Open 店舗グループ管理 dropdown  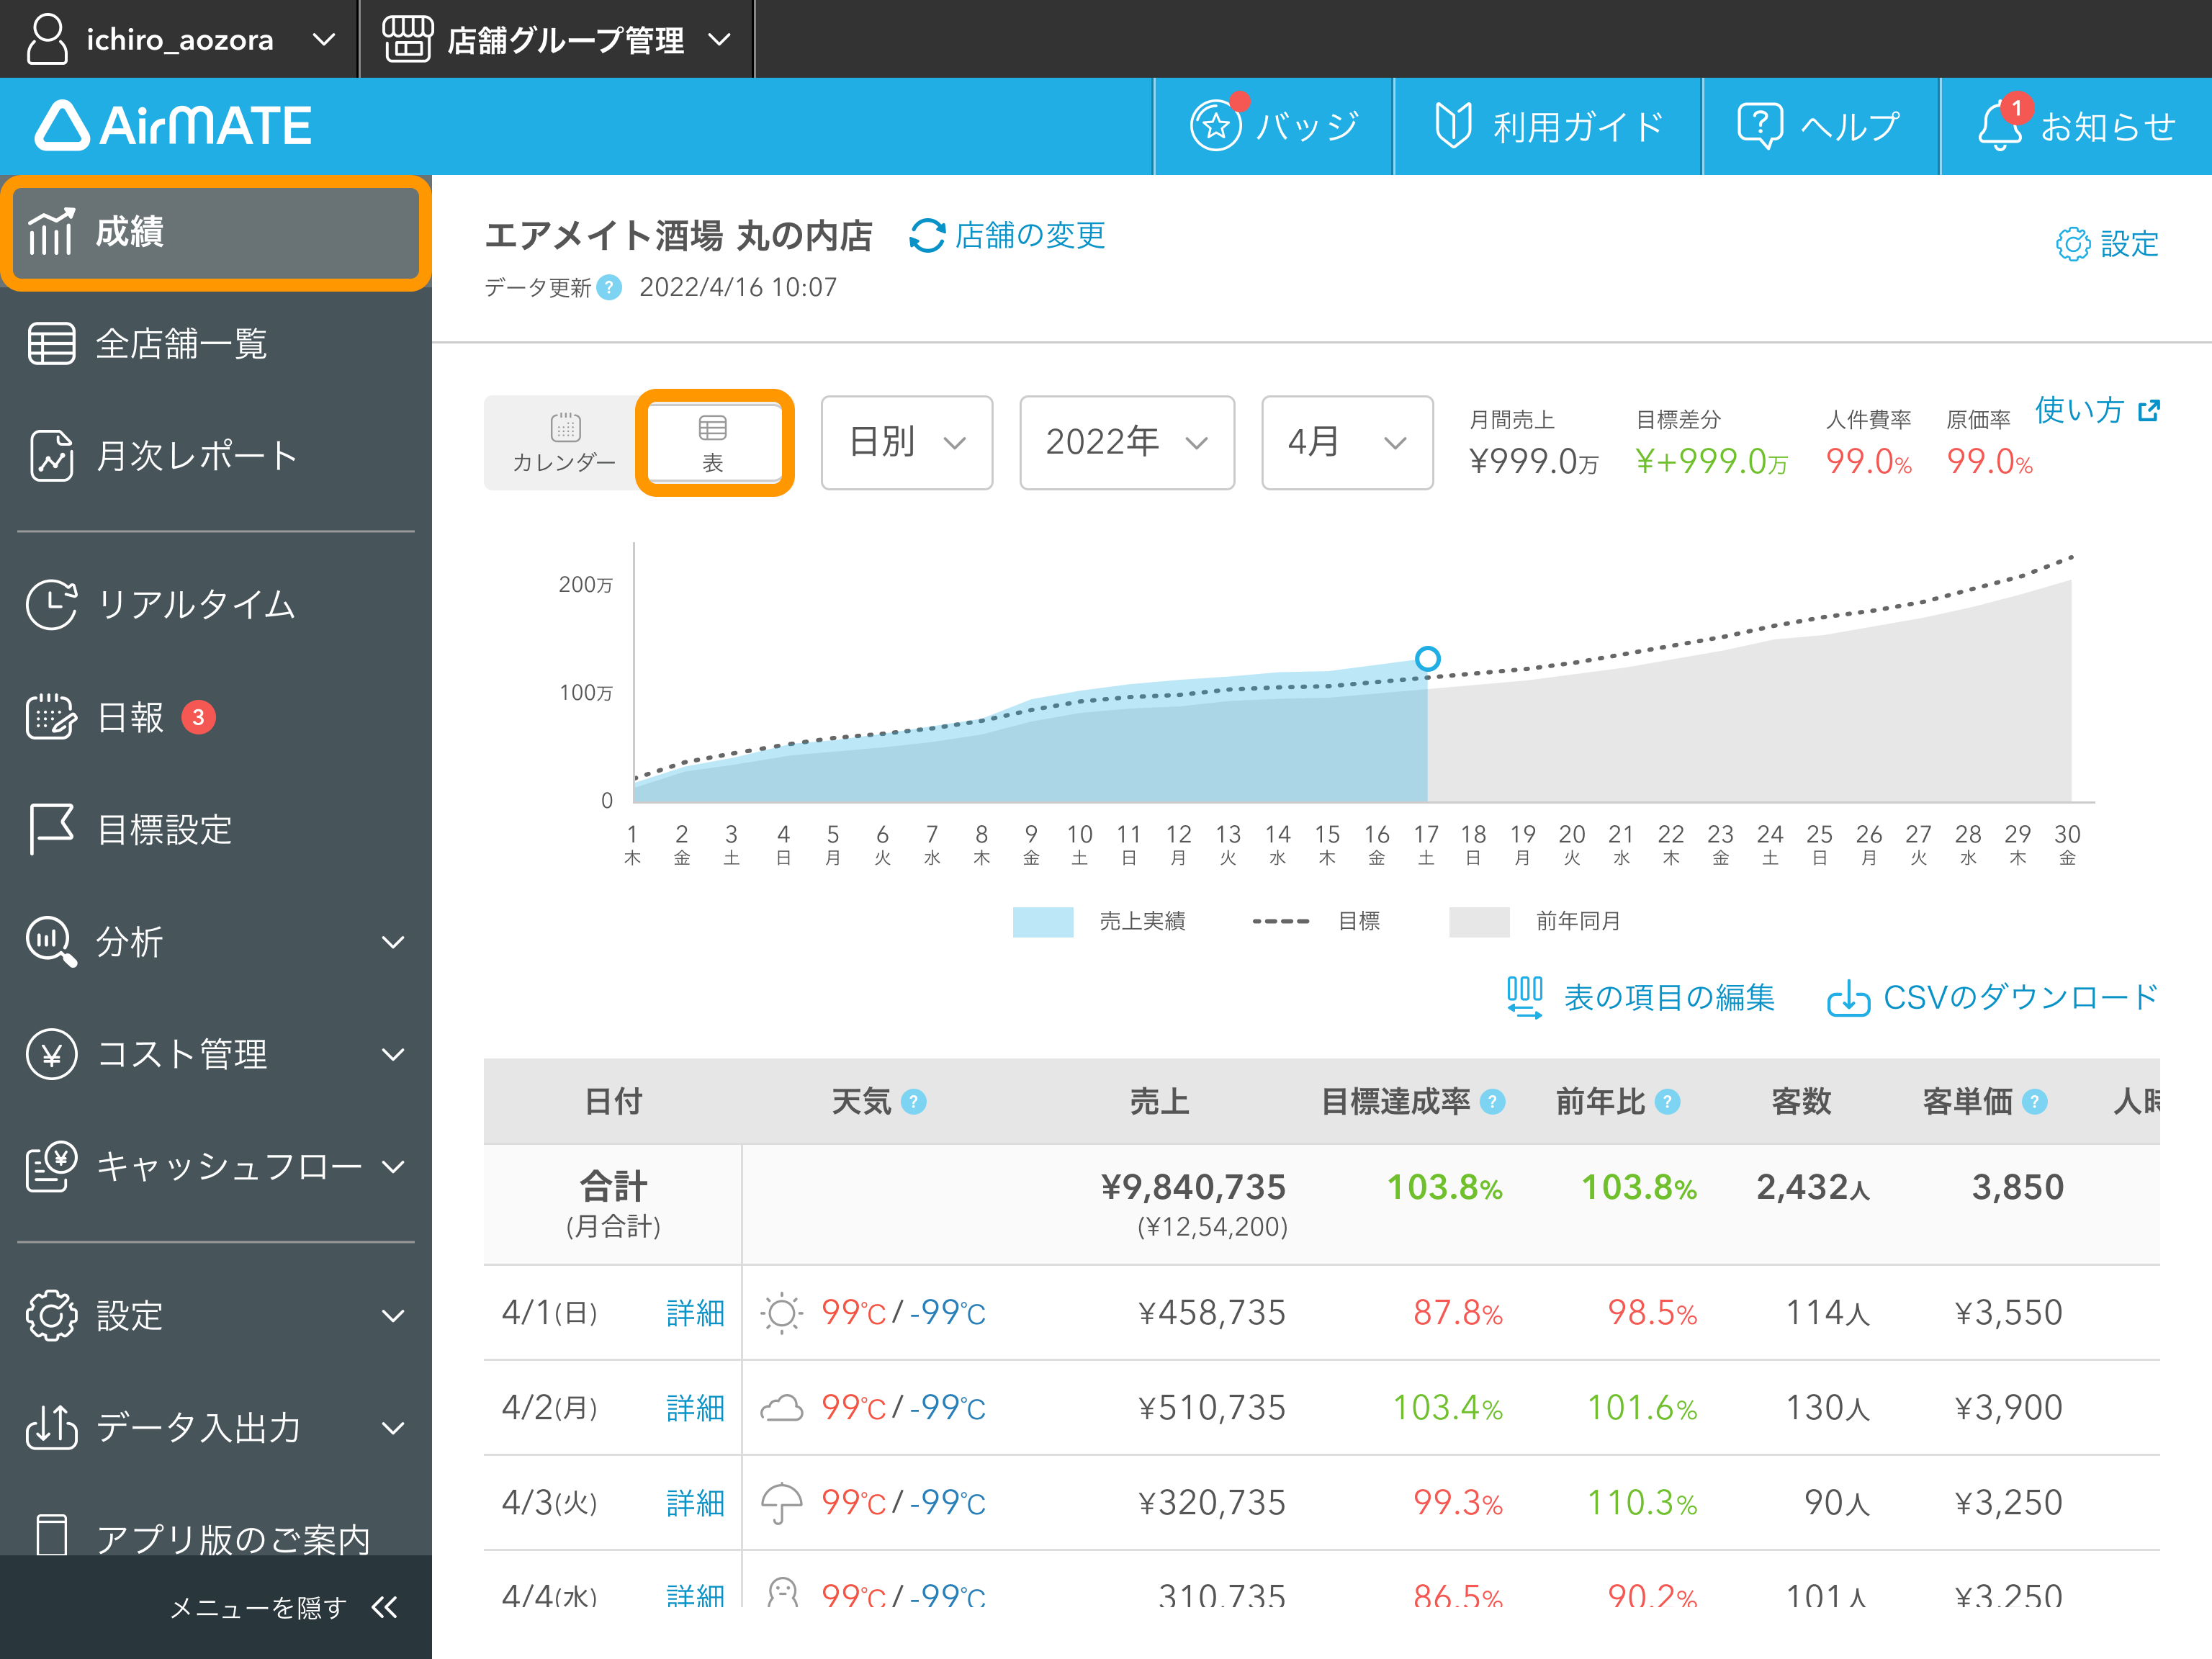click(x=556, y=39)
